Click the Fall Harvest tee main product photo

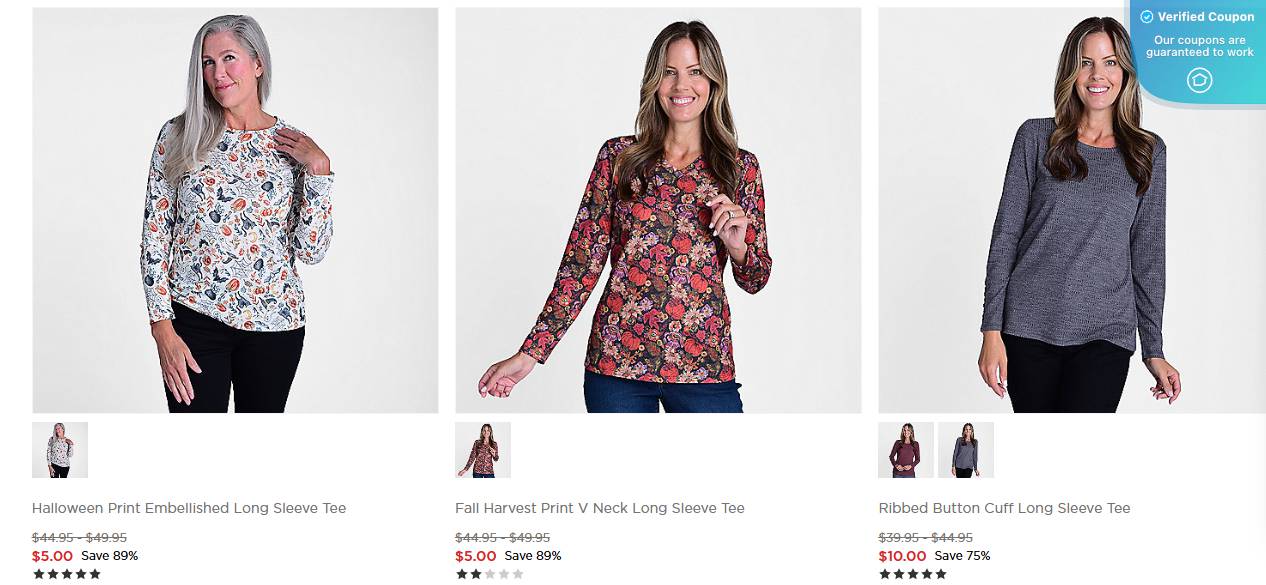pos(658,210)
